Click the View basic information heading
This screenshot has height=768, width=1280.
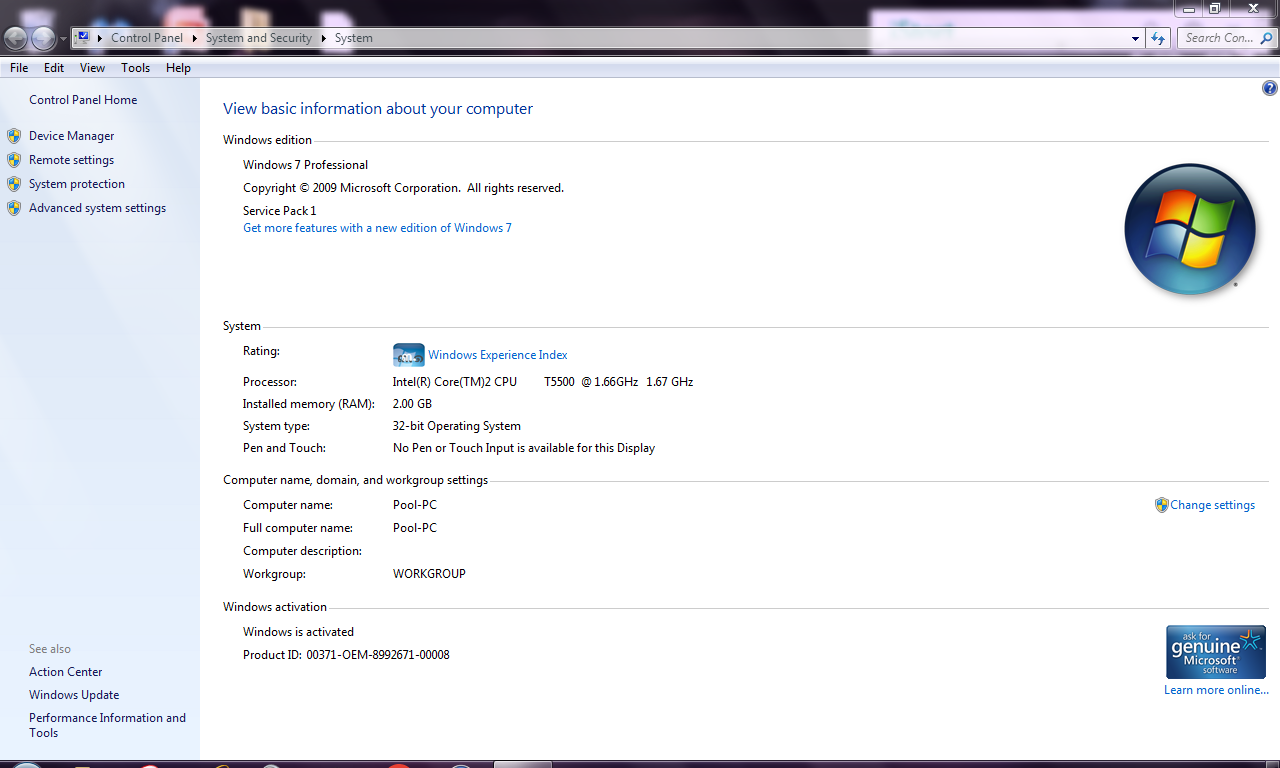click(x=378, y=109)
